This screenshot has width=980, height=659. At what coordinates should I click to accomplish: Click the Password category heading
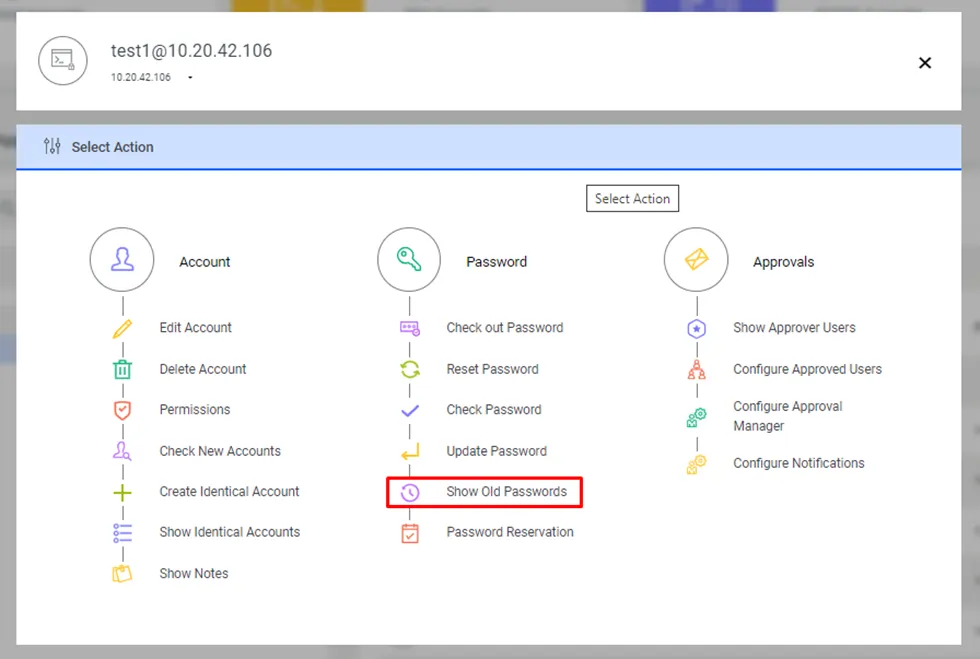[x=497, y=262]
